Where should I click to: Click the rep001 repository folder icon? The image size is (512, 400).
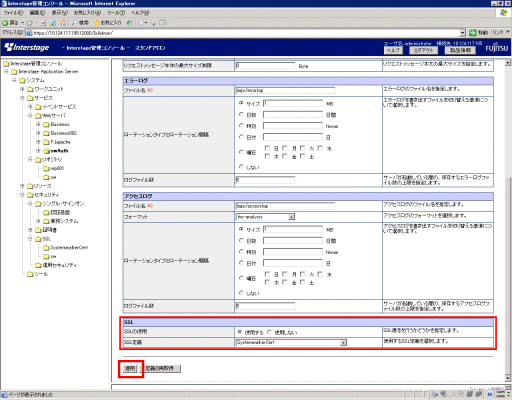pos(46,168)
